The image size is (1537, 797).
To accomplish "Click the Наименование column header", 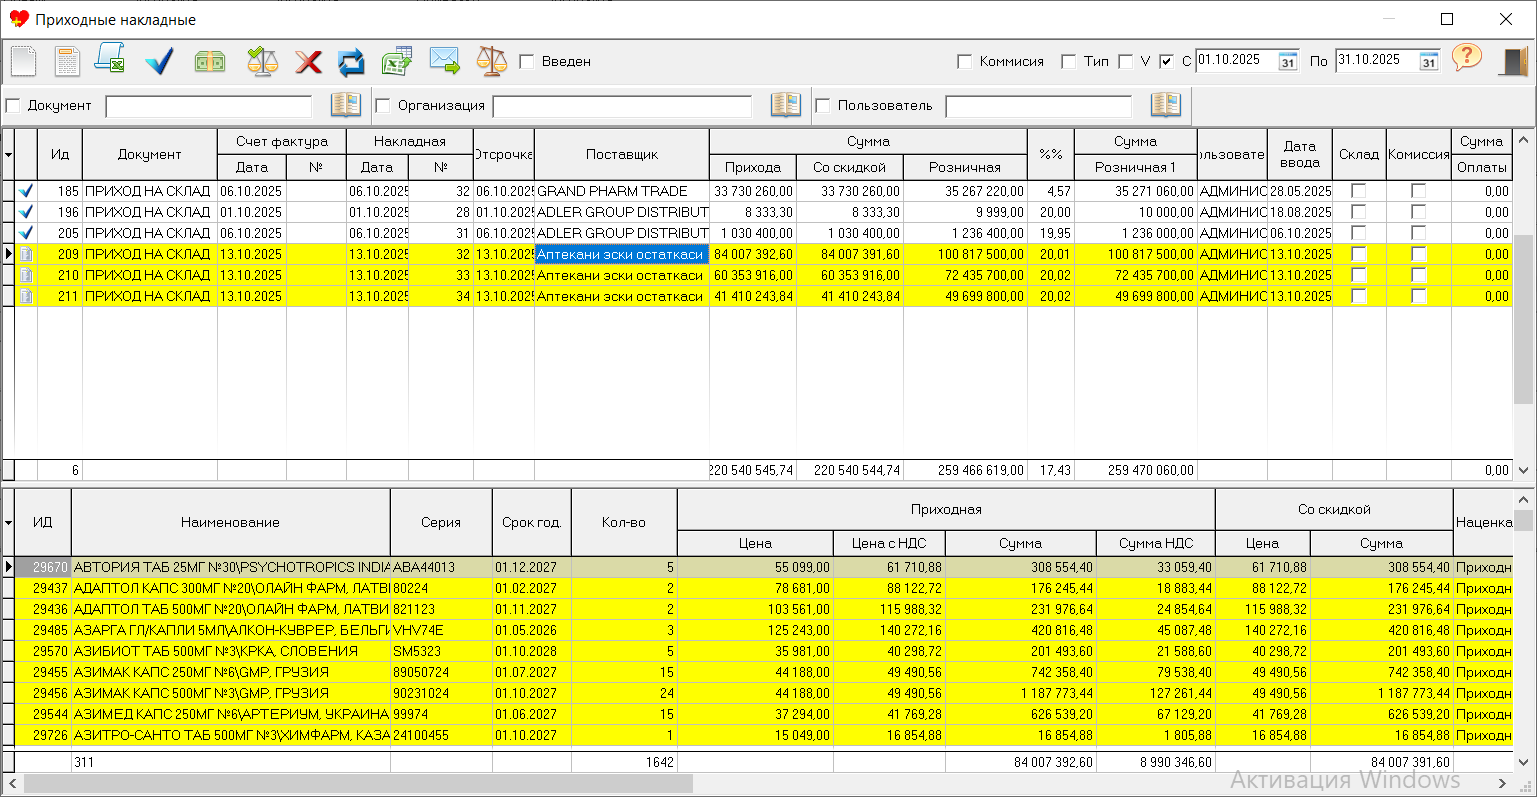I will point(230,522).
